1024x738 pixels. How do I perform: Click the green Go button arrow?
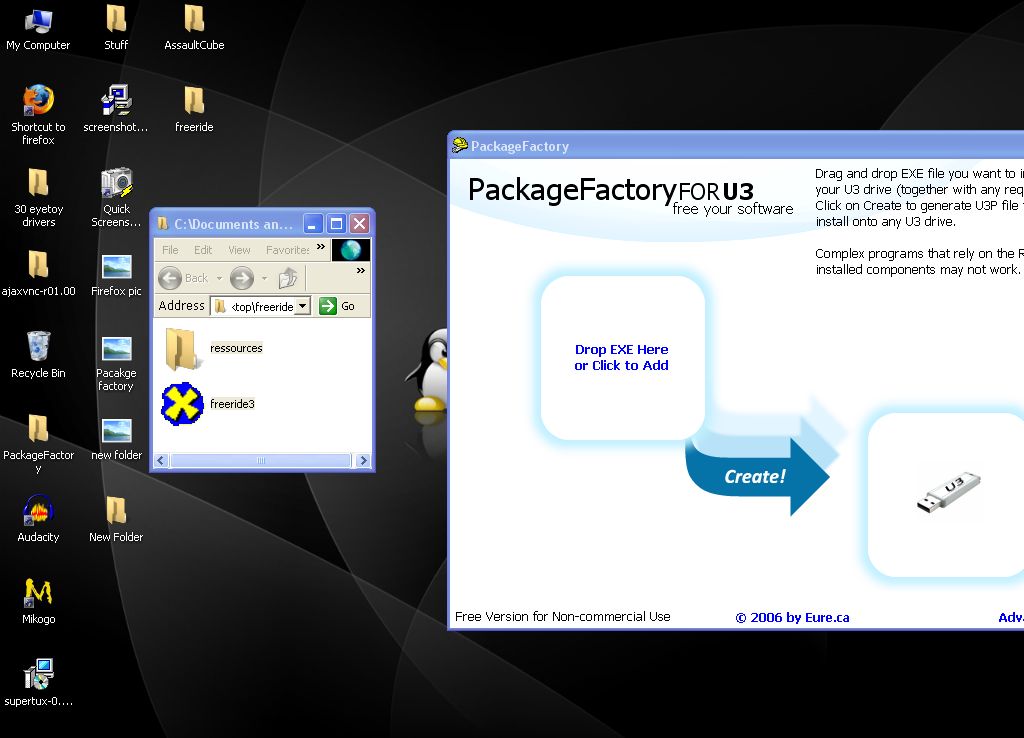[x=328, y=306]
